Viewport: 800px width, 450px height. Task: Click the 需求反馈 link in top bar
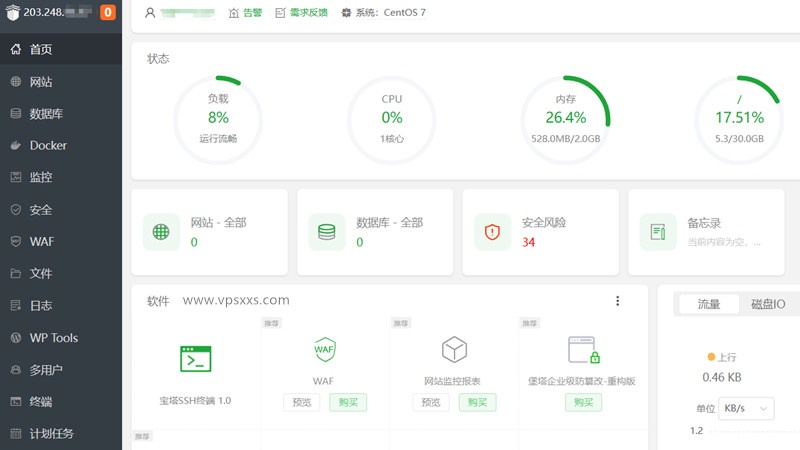[309, 13]
